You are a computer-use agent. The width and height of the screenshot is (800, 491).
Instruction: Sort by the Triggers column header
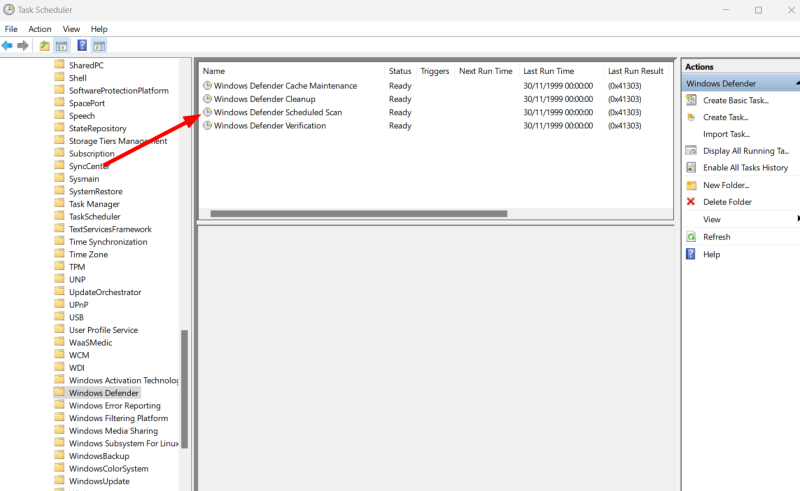[x=435, y=71]
